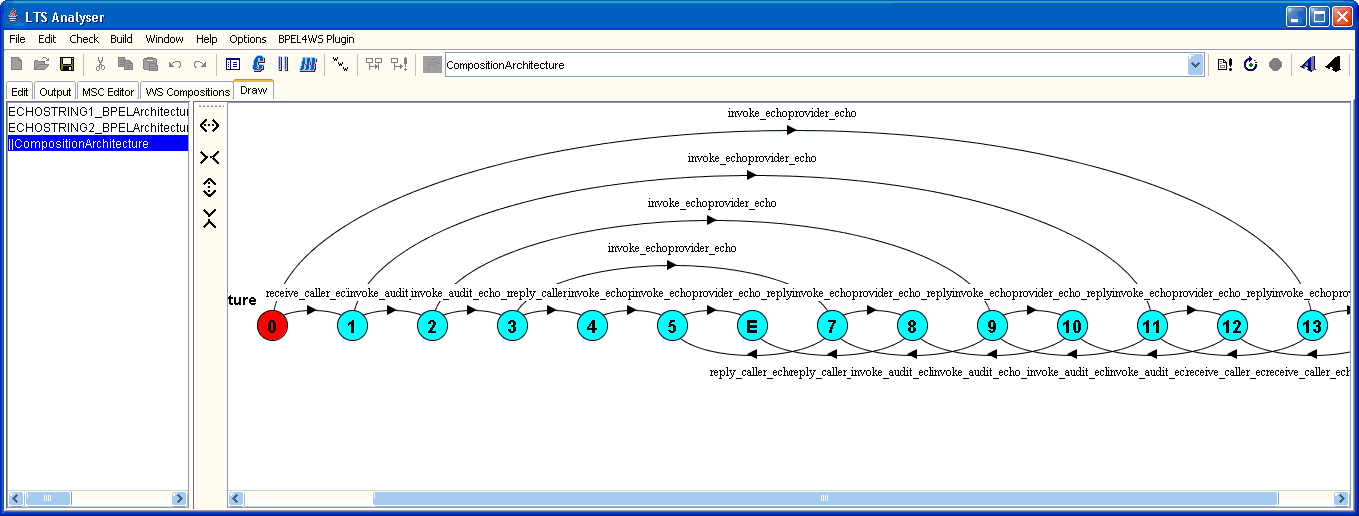The height and width of the screenshot is (516, 1359).
Task: Click the Open file folder icon
Action: [x=42, y=65]
